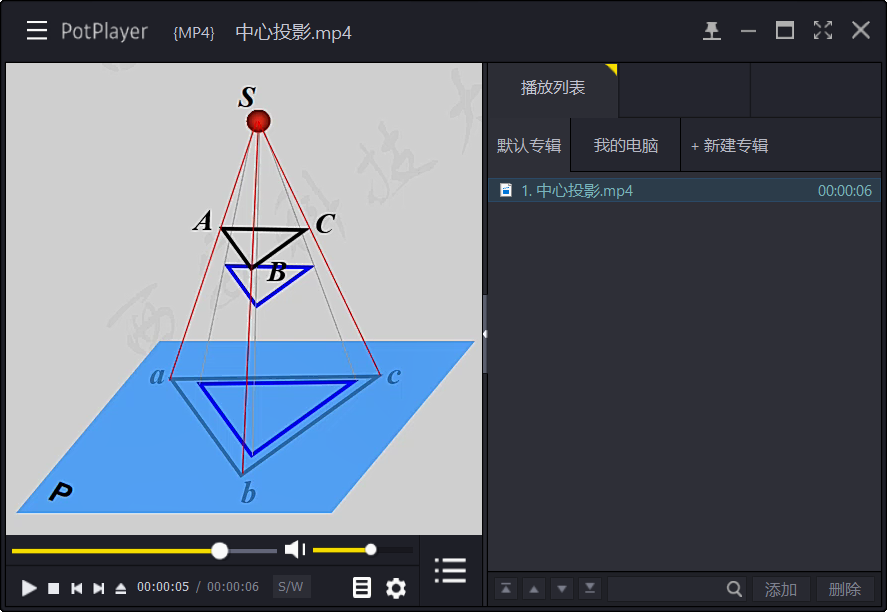The image size is (887, 612).
Task: Click the video seek bar handle
Action: pos(220,550)
